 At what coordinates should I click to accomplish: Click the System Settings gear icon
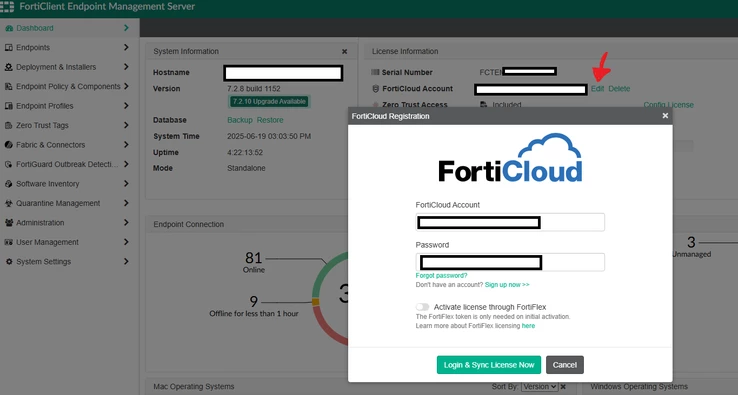click(8, 262)
